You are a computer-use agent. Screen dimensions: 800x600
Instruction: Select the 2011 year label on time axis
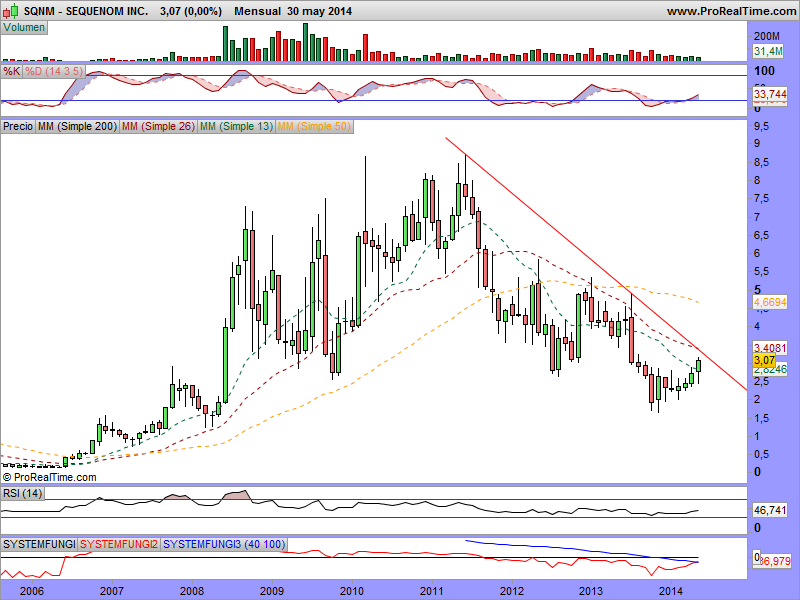pyautogui.click(x=432, y=591)
